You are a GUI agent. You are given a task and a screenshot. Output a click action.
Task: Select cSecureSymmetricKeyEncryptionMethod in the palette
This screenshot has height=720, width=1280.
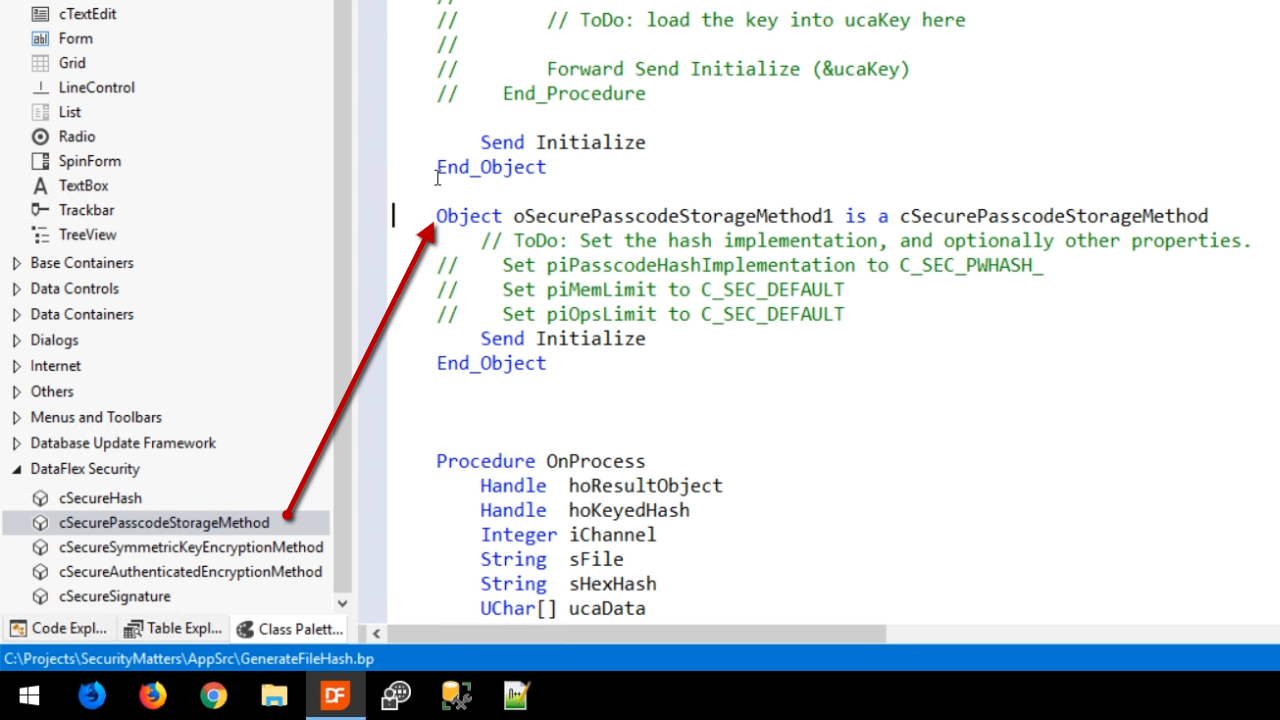(x=190, y=547)
